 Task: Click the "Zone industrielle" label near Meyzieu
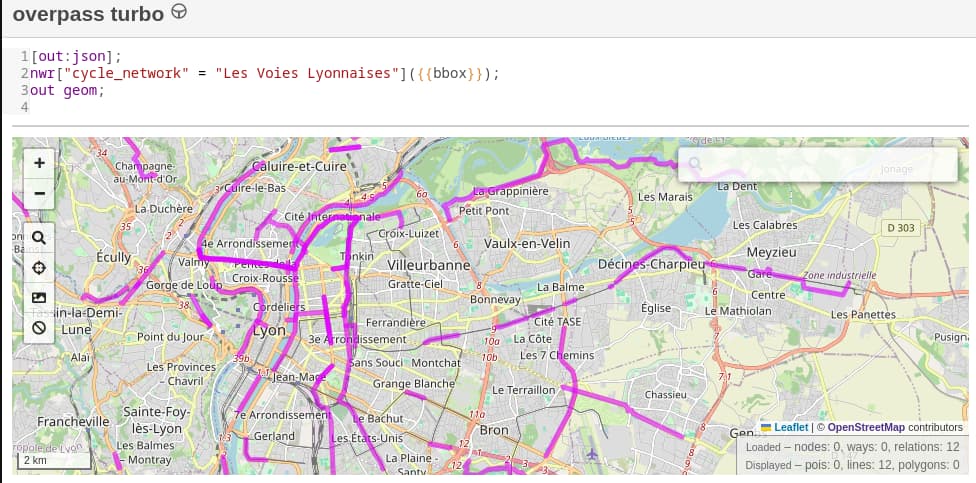(x=840, y=275)
